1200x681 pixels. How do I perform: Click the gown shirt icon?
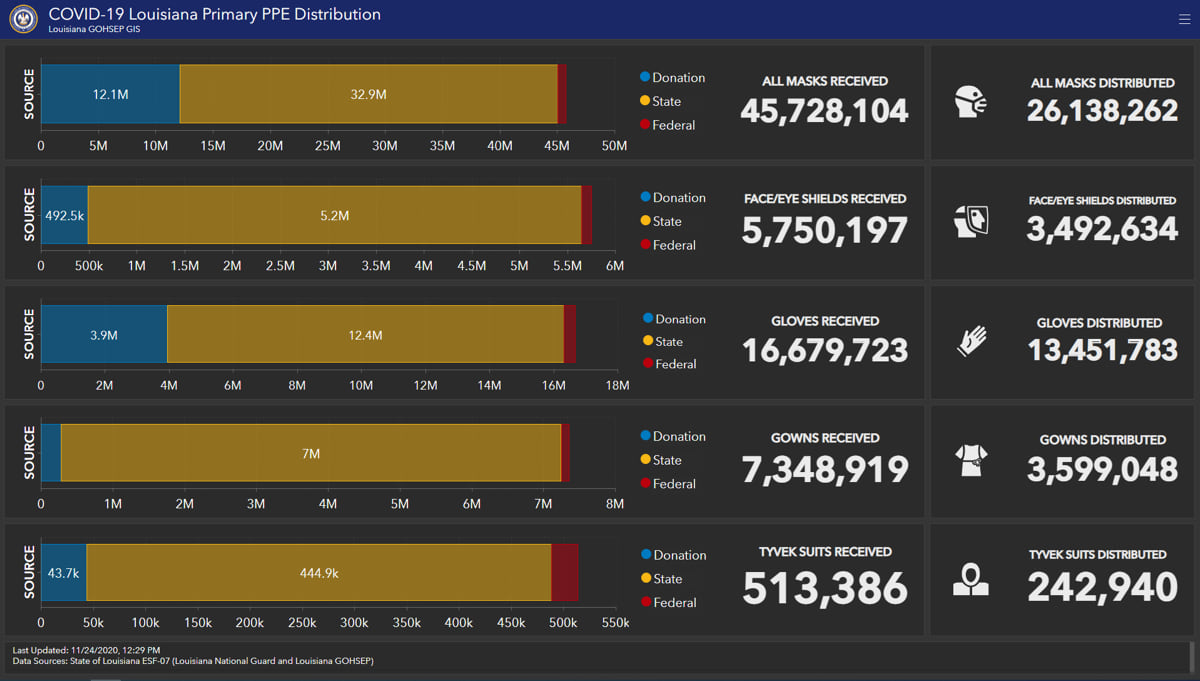(971, 460)
